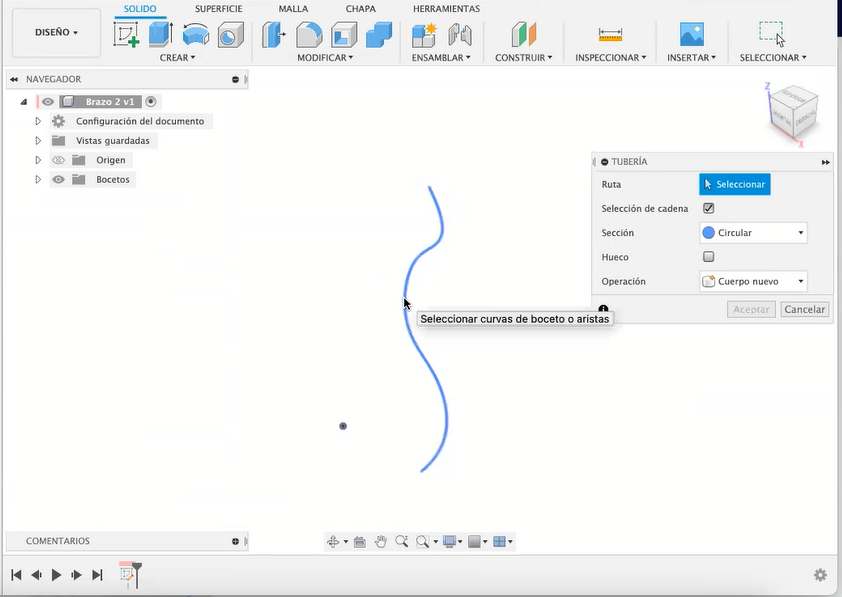Click the sketch feature in timeline

[x=127, y=574]
